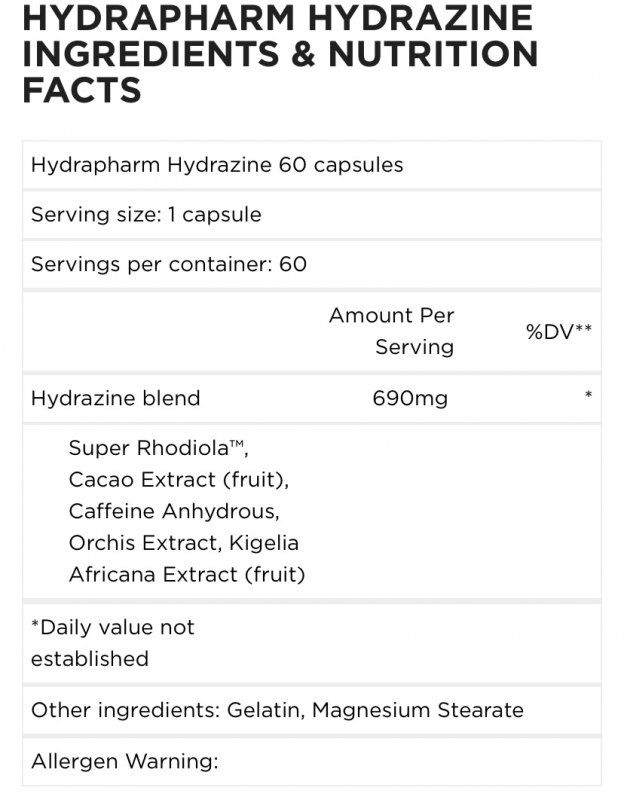624x800 pixels.
Task: Click the Magnesium Stearate text
Action: coord(418,710)
